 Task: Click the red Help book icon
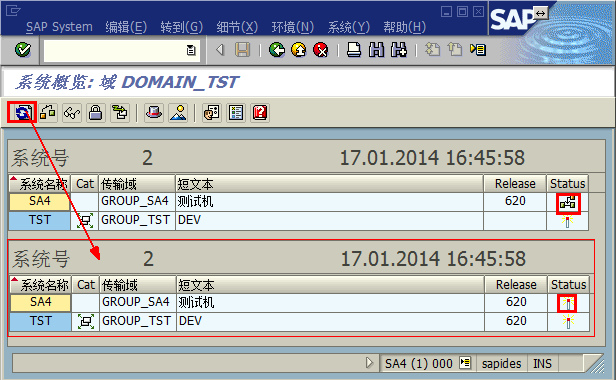click(x=260, y=113)
